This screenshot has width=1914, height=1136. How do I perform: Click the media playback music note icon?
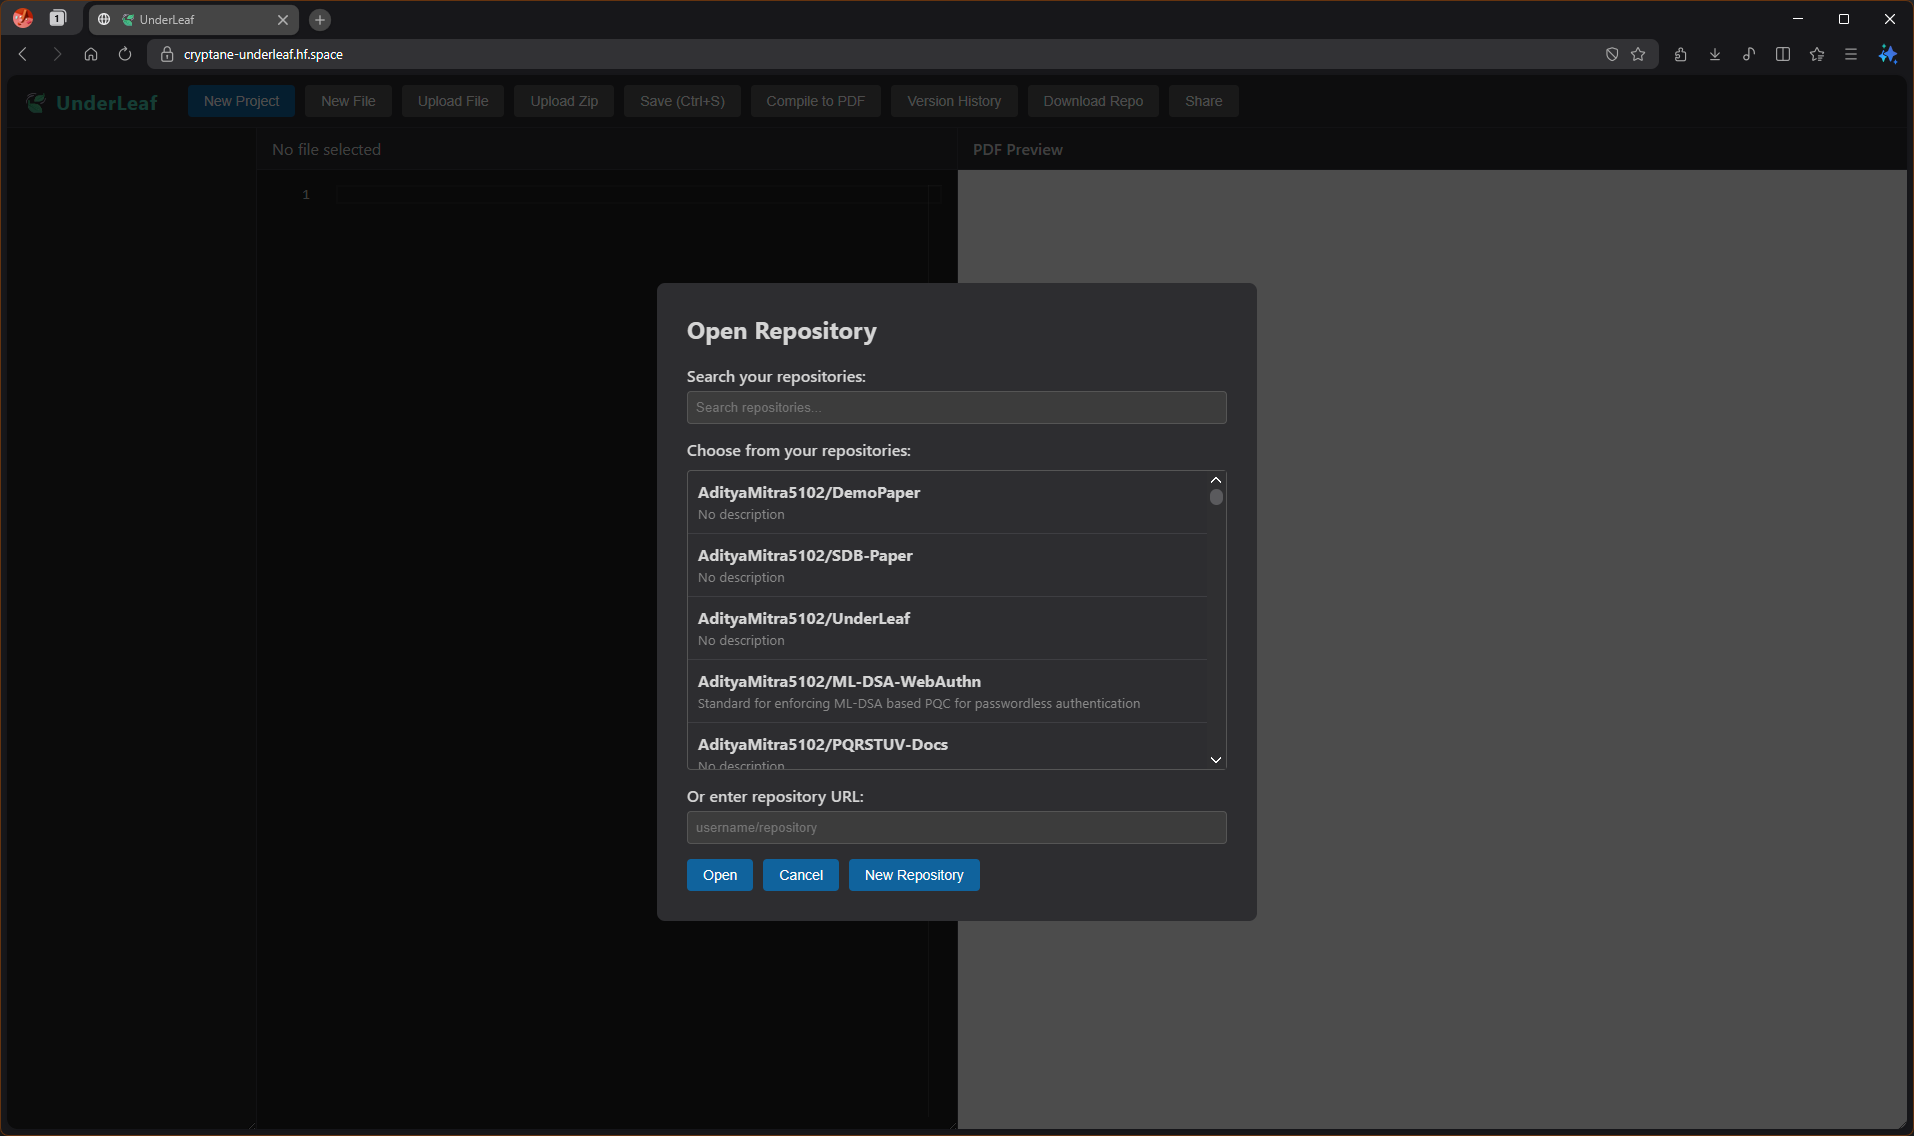tap(1749, 55)
